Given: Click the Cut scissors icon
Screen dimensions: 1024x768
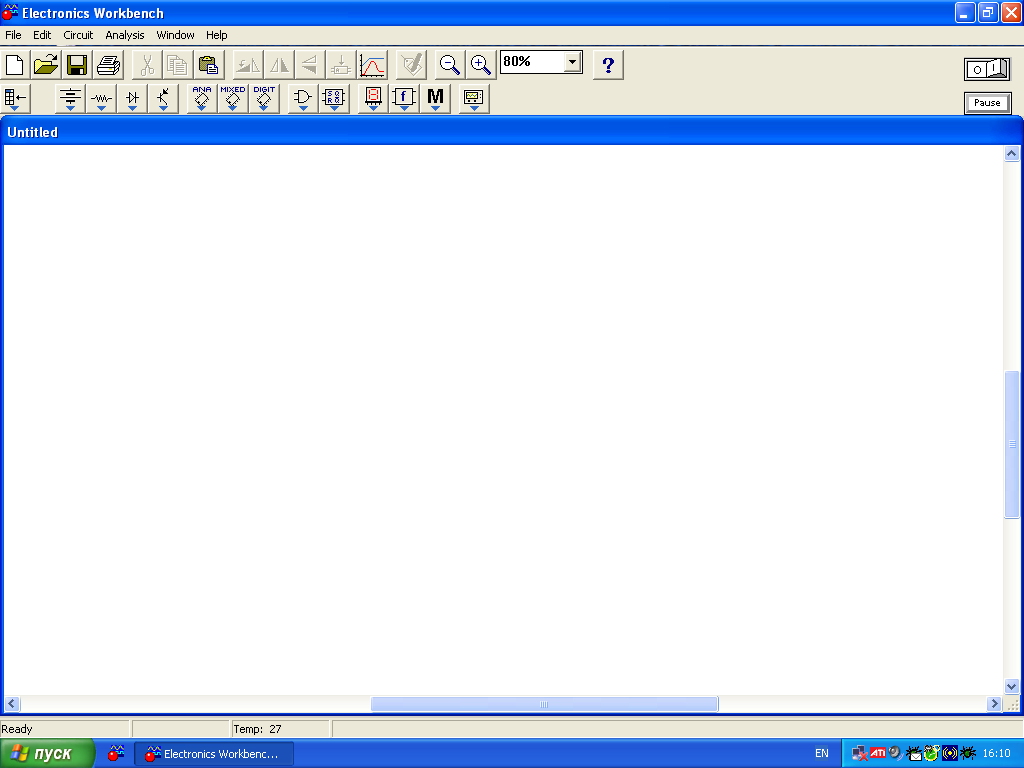Looking at the screenshot, I should [147, 65].
